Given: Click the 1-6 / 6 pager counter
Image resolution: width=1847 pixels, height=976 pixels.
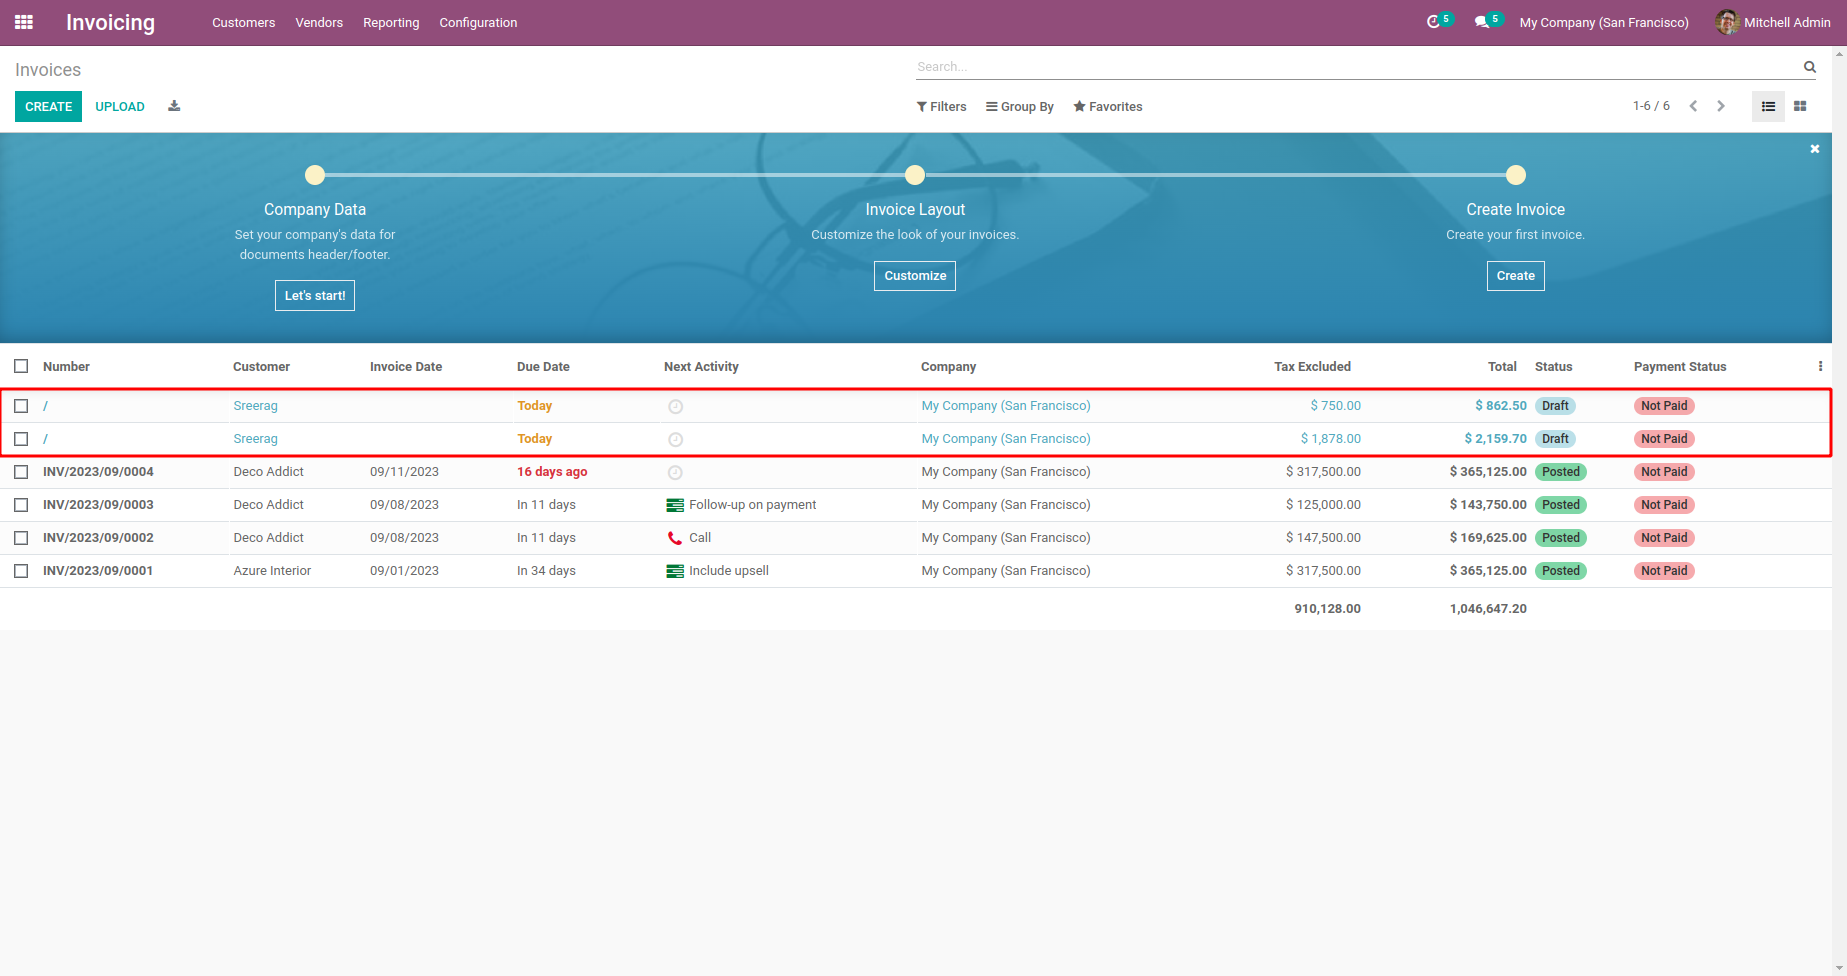Looking at the screenshot, I should pyautogui.click(x=1651, y=106).
